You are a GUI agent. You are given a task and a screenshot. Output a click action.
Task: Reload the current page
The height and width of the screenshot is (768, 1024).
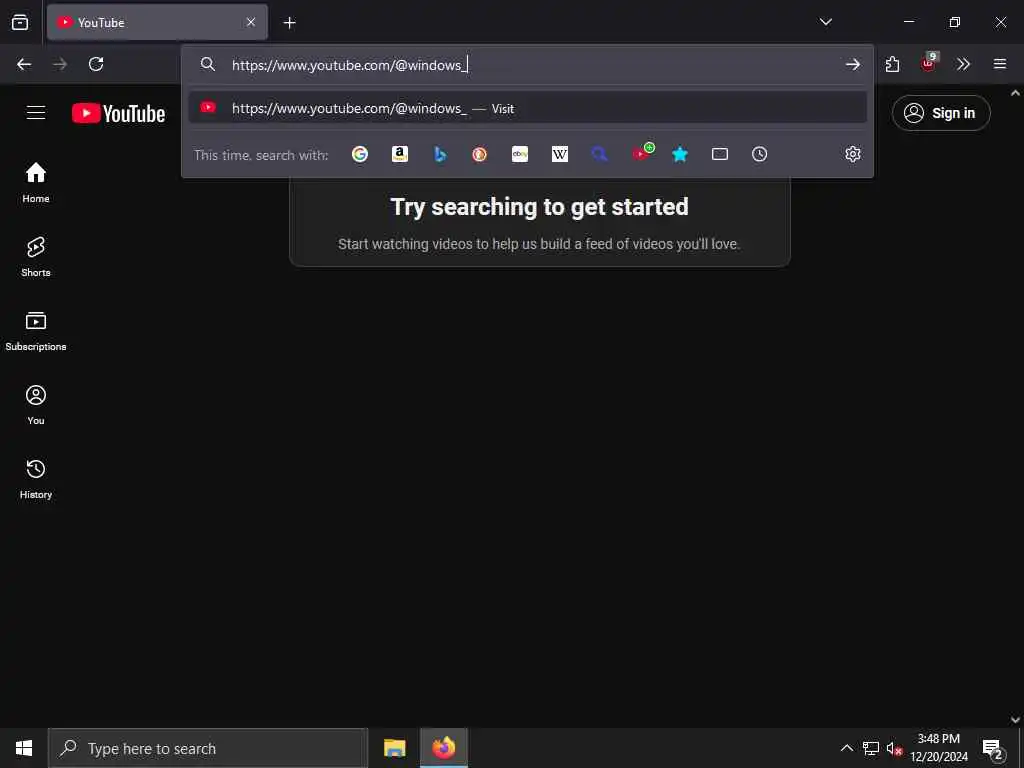96,64
